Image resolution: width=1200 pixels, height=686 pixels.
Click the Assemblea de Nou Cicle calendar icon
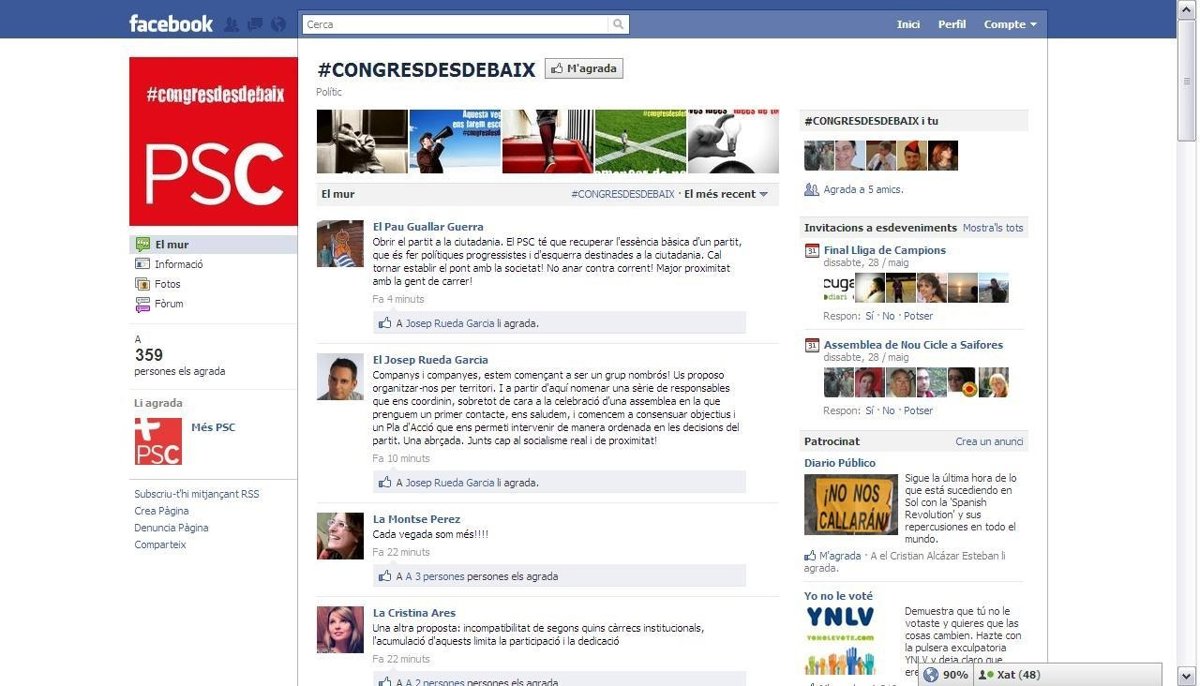812,345
